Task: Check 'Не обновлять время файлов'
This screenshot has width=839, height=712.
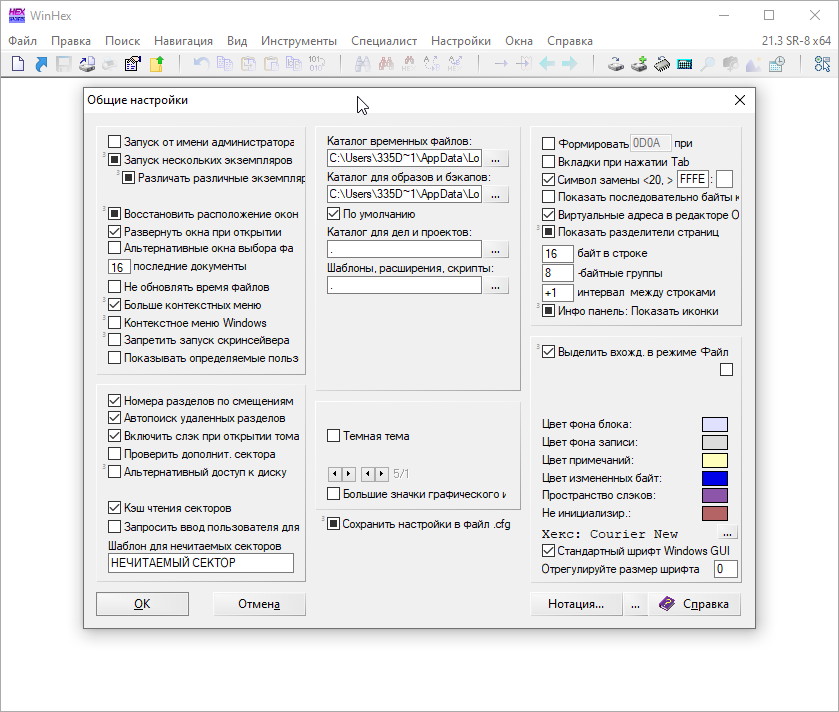Action: click(114, 287)
